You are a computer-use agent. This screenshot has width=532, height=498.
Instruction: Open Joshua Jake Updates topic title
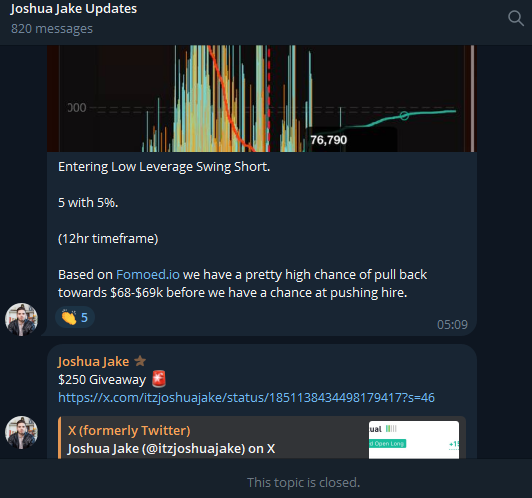click(x=74, y=8)
